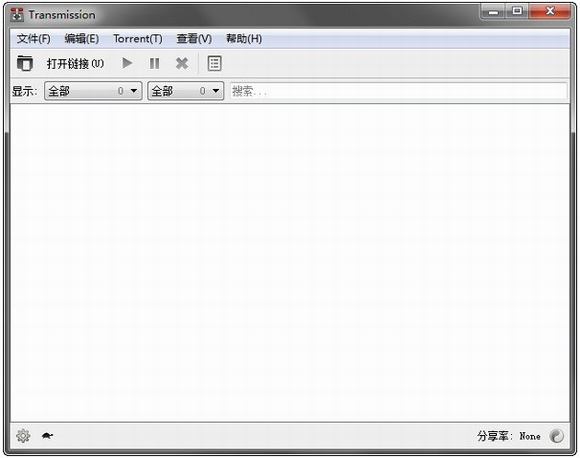Click inside the 搜索 search field
Screen dimensions: 580x458
(x=398, y=91)
